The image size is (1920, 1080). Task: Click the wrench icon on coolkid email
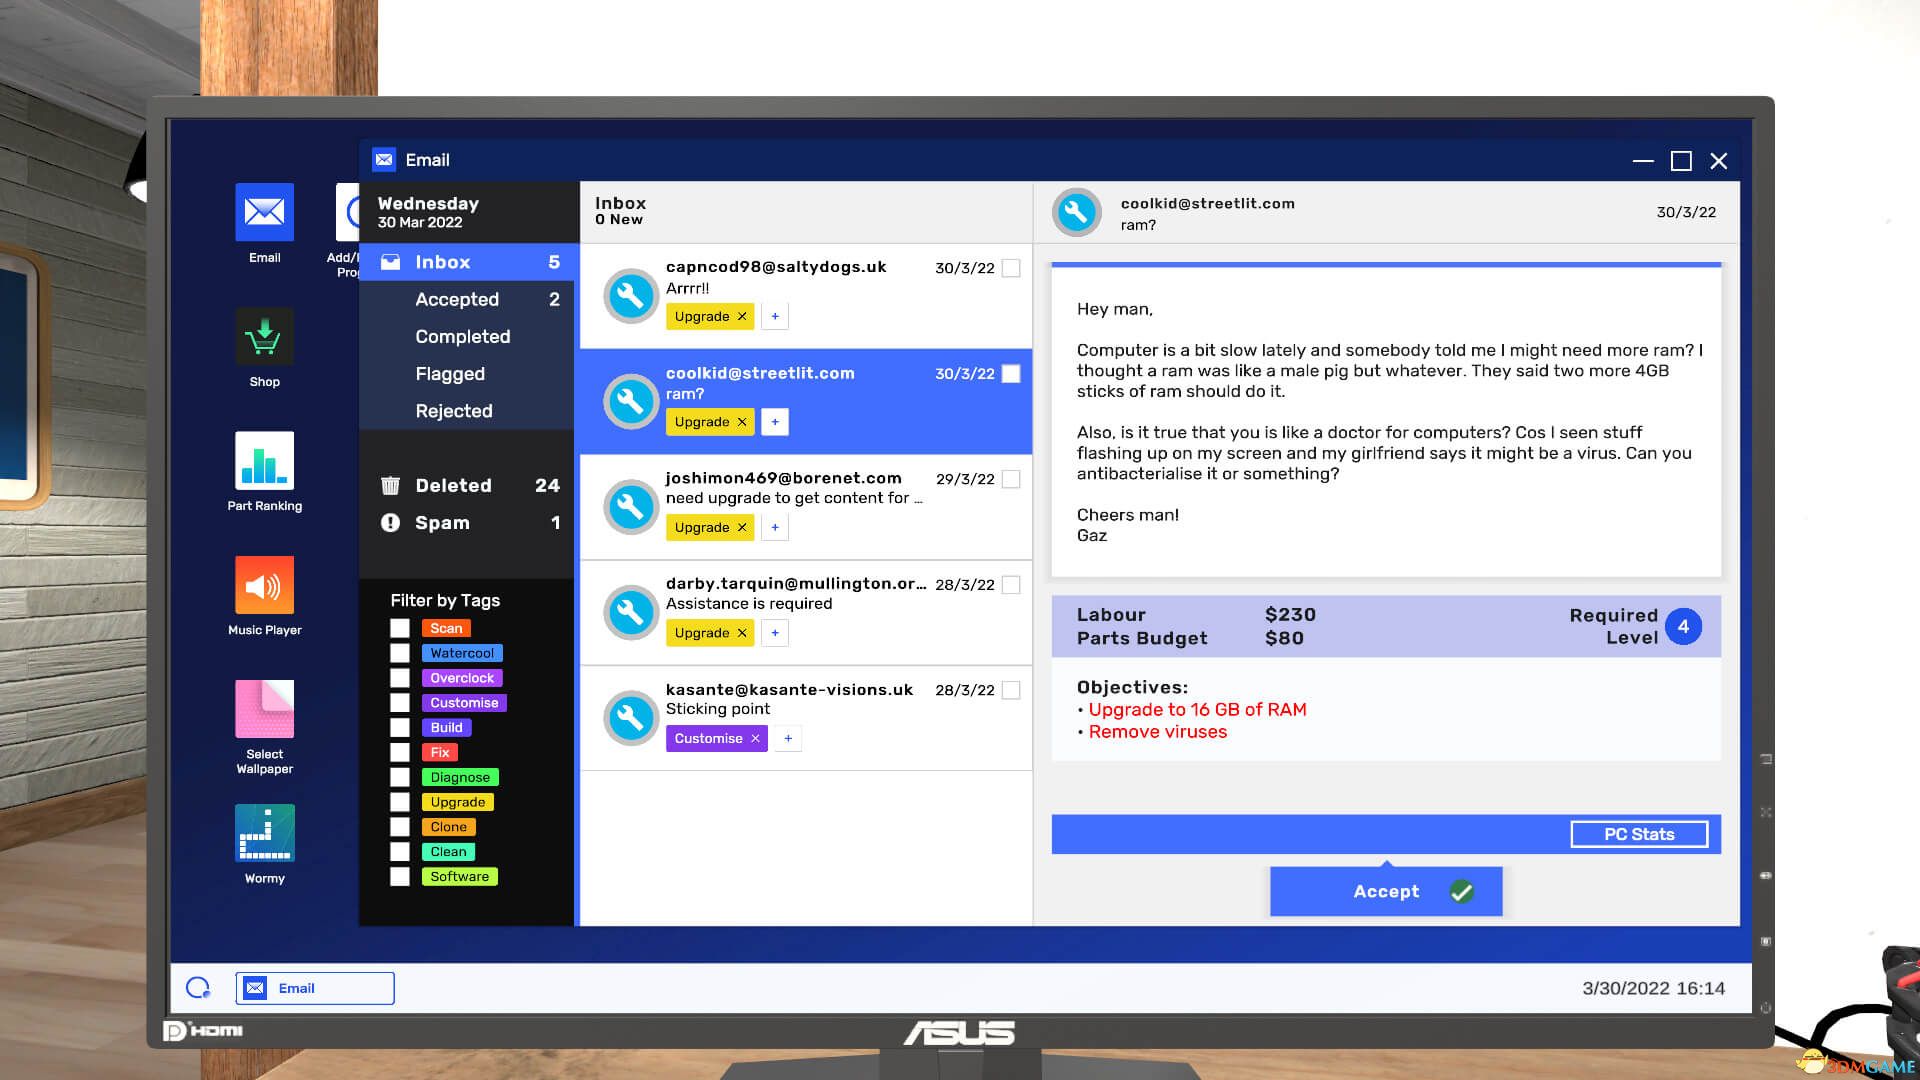coord(629,400)
